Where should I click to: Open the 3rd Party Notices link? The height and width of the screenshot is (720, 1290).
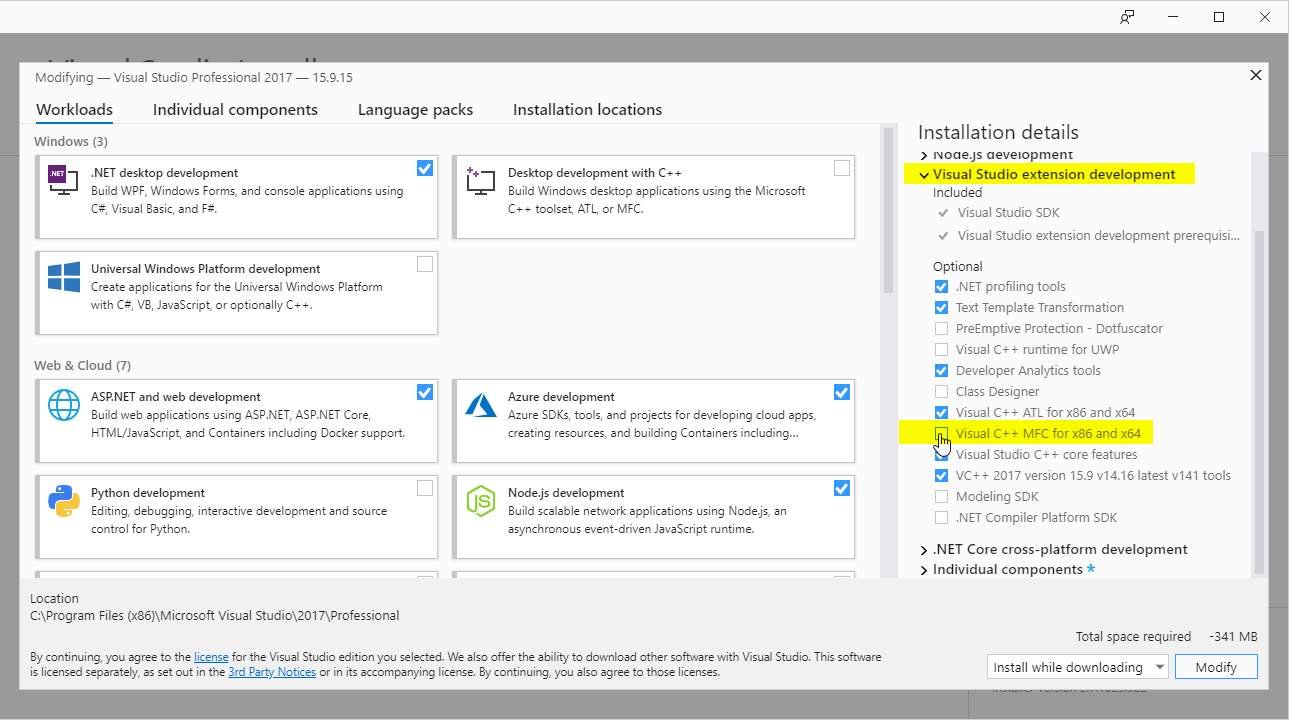coord(272,672)
